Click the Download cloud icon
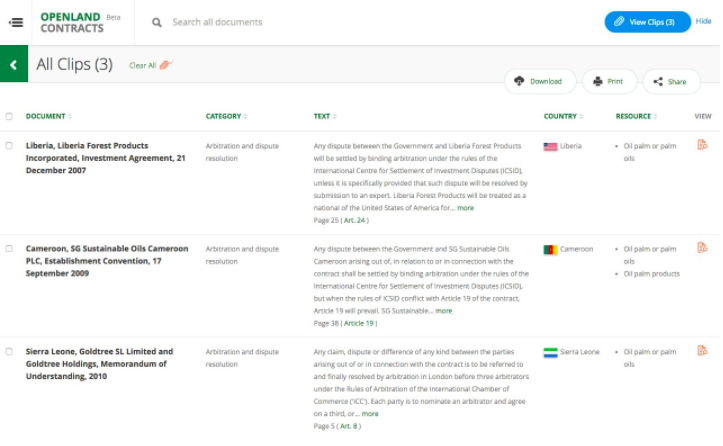This screenshot has width=723, height=446. (519, 81)
